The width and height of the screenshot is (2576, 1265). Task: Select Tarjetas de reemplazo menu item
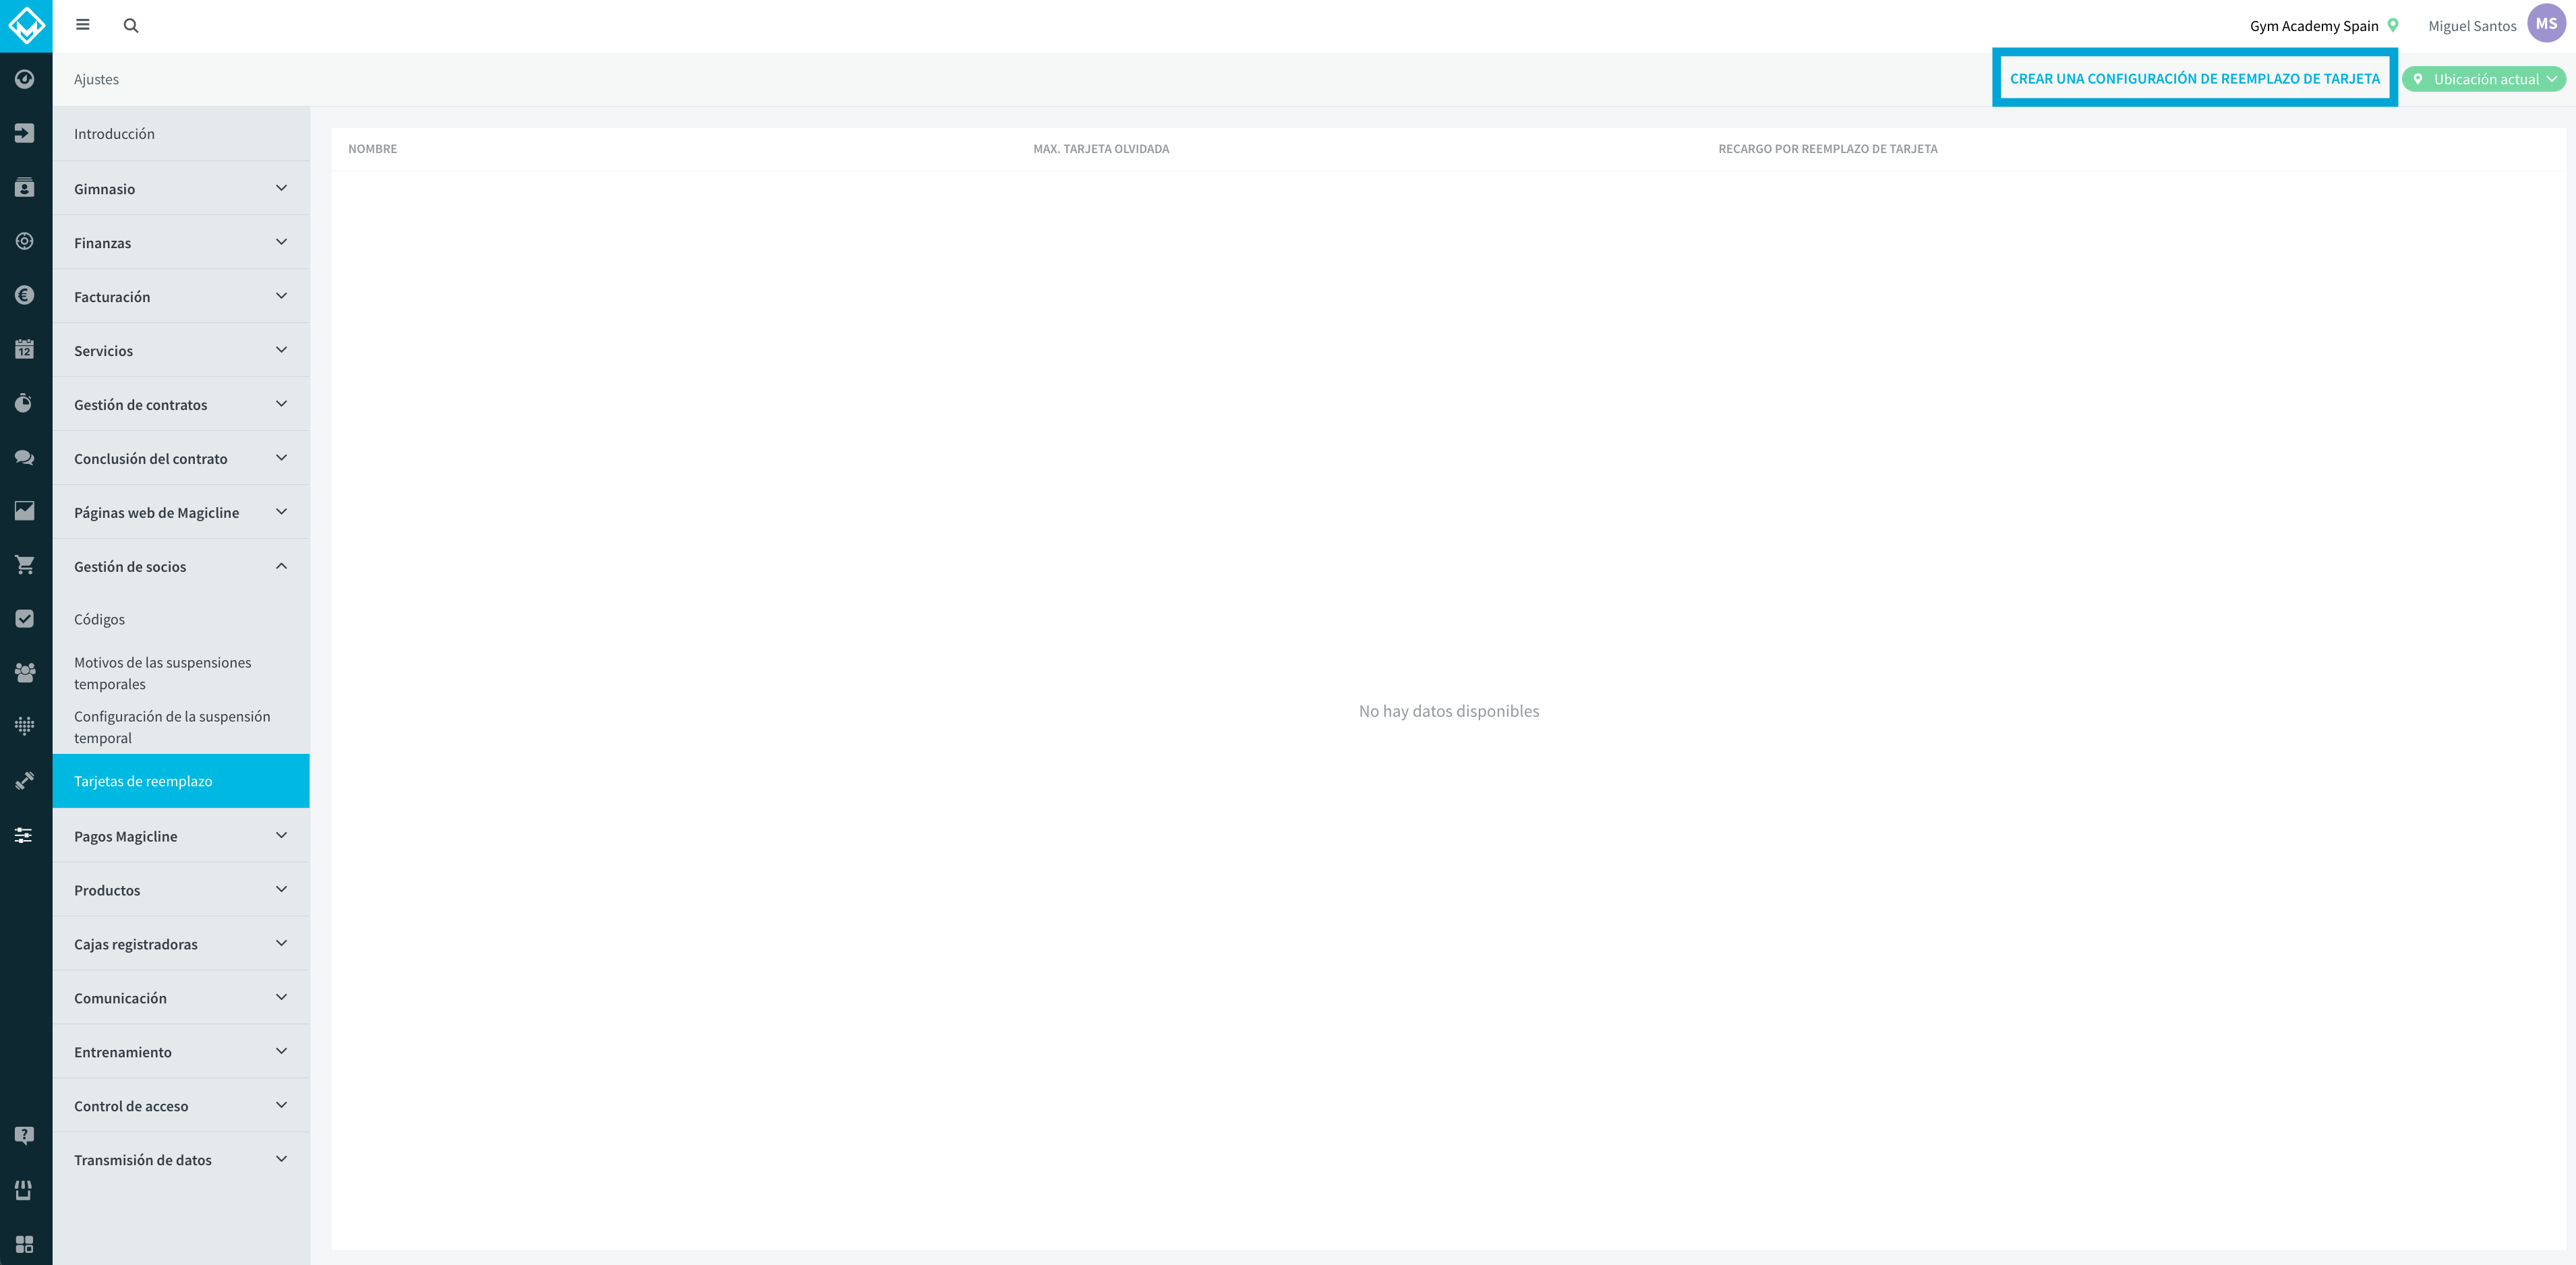tap(181, 781)
